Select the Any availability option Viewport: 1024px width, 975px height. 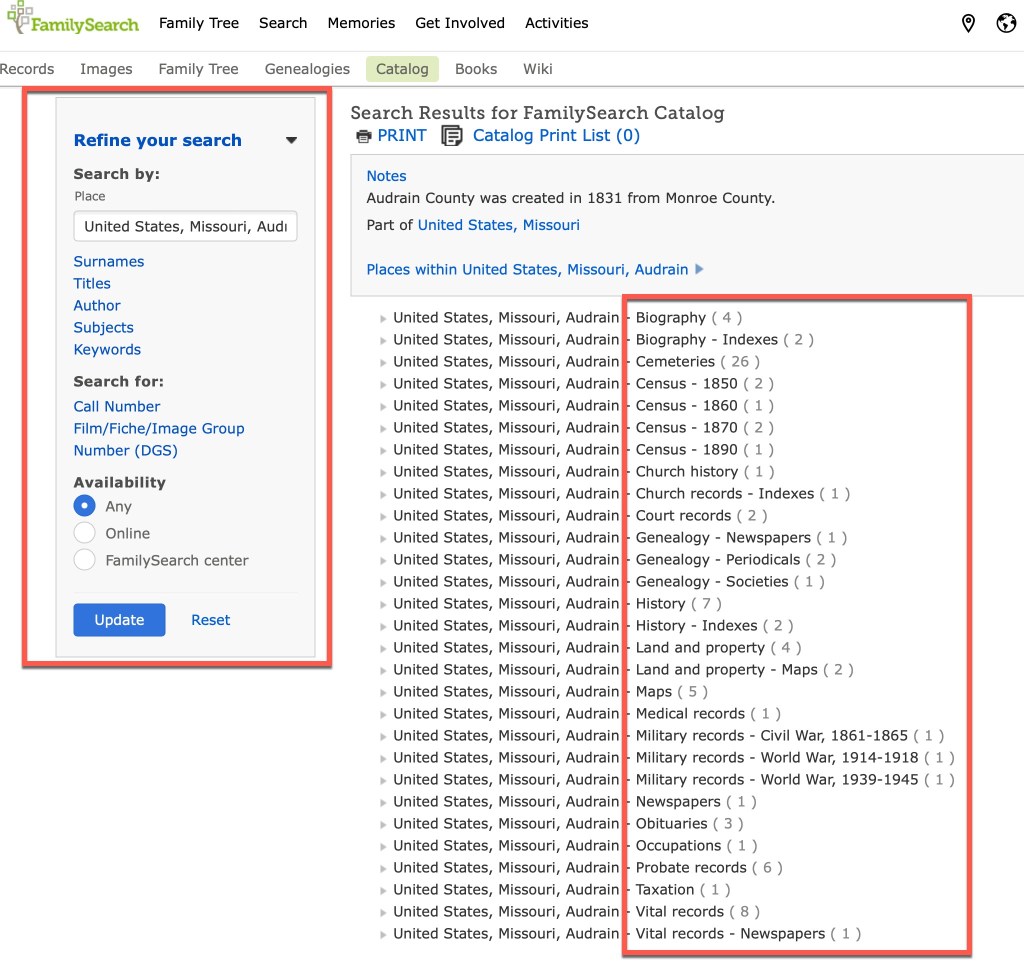pyautogui.click(x=85, y=507)
